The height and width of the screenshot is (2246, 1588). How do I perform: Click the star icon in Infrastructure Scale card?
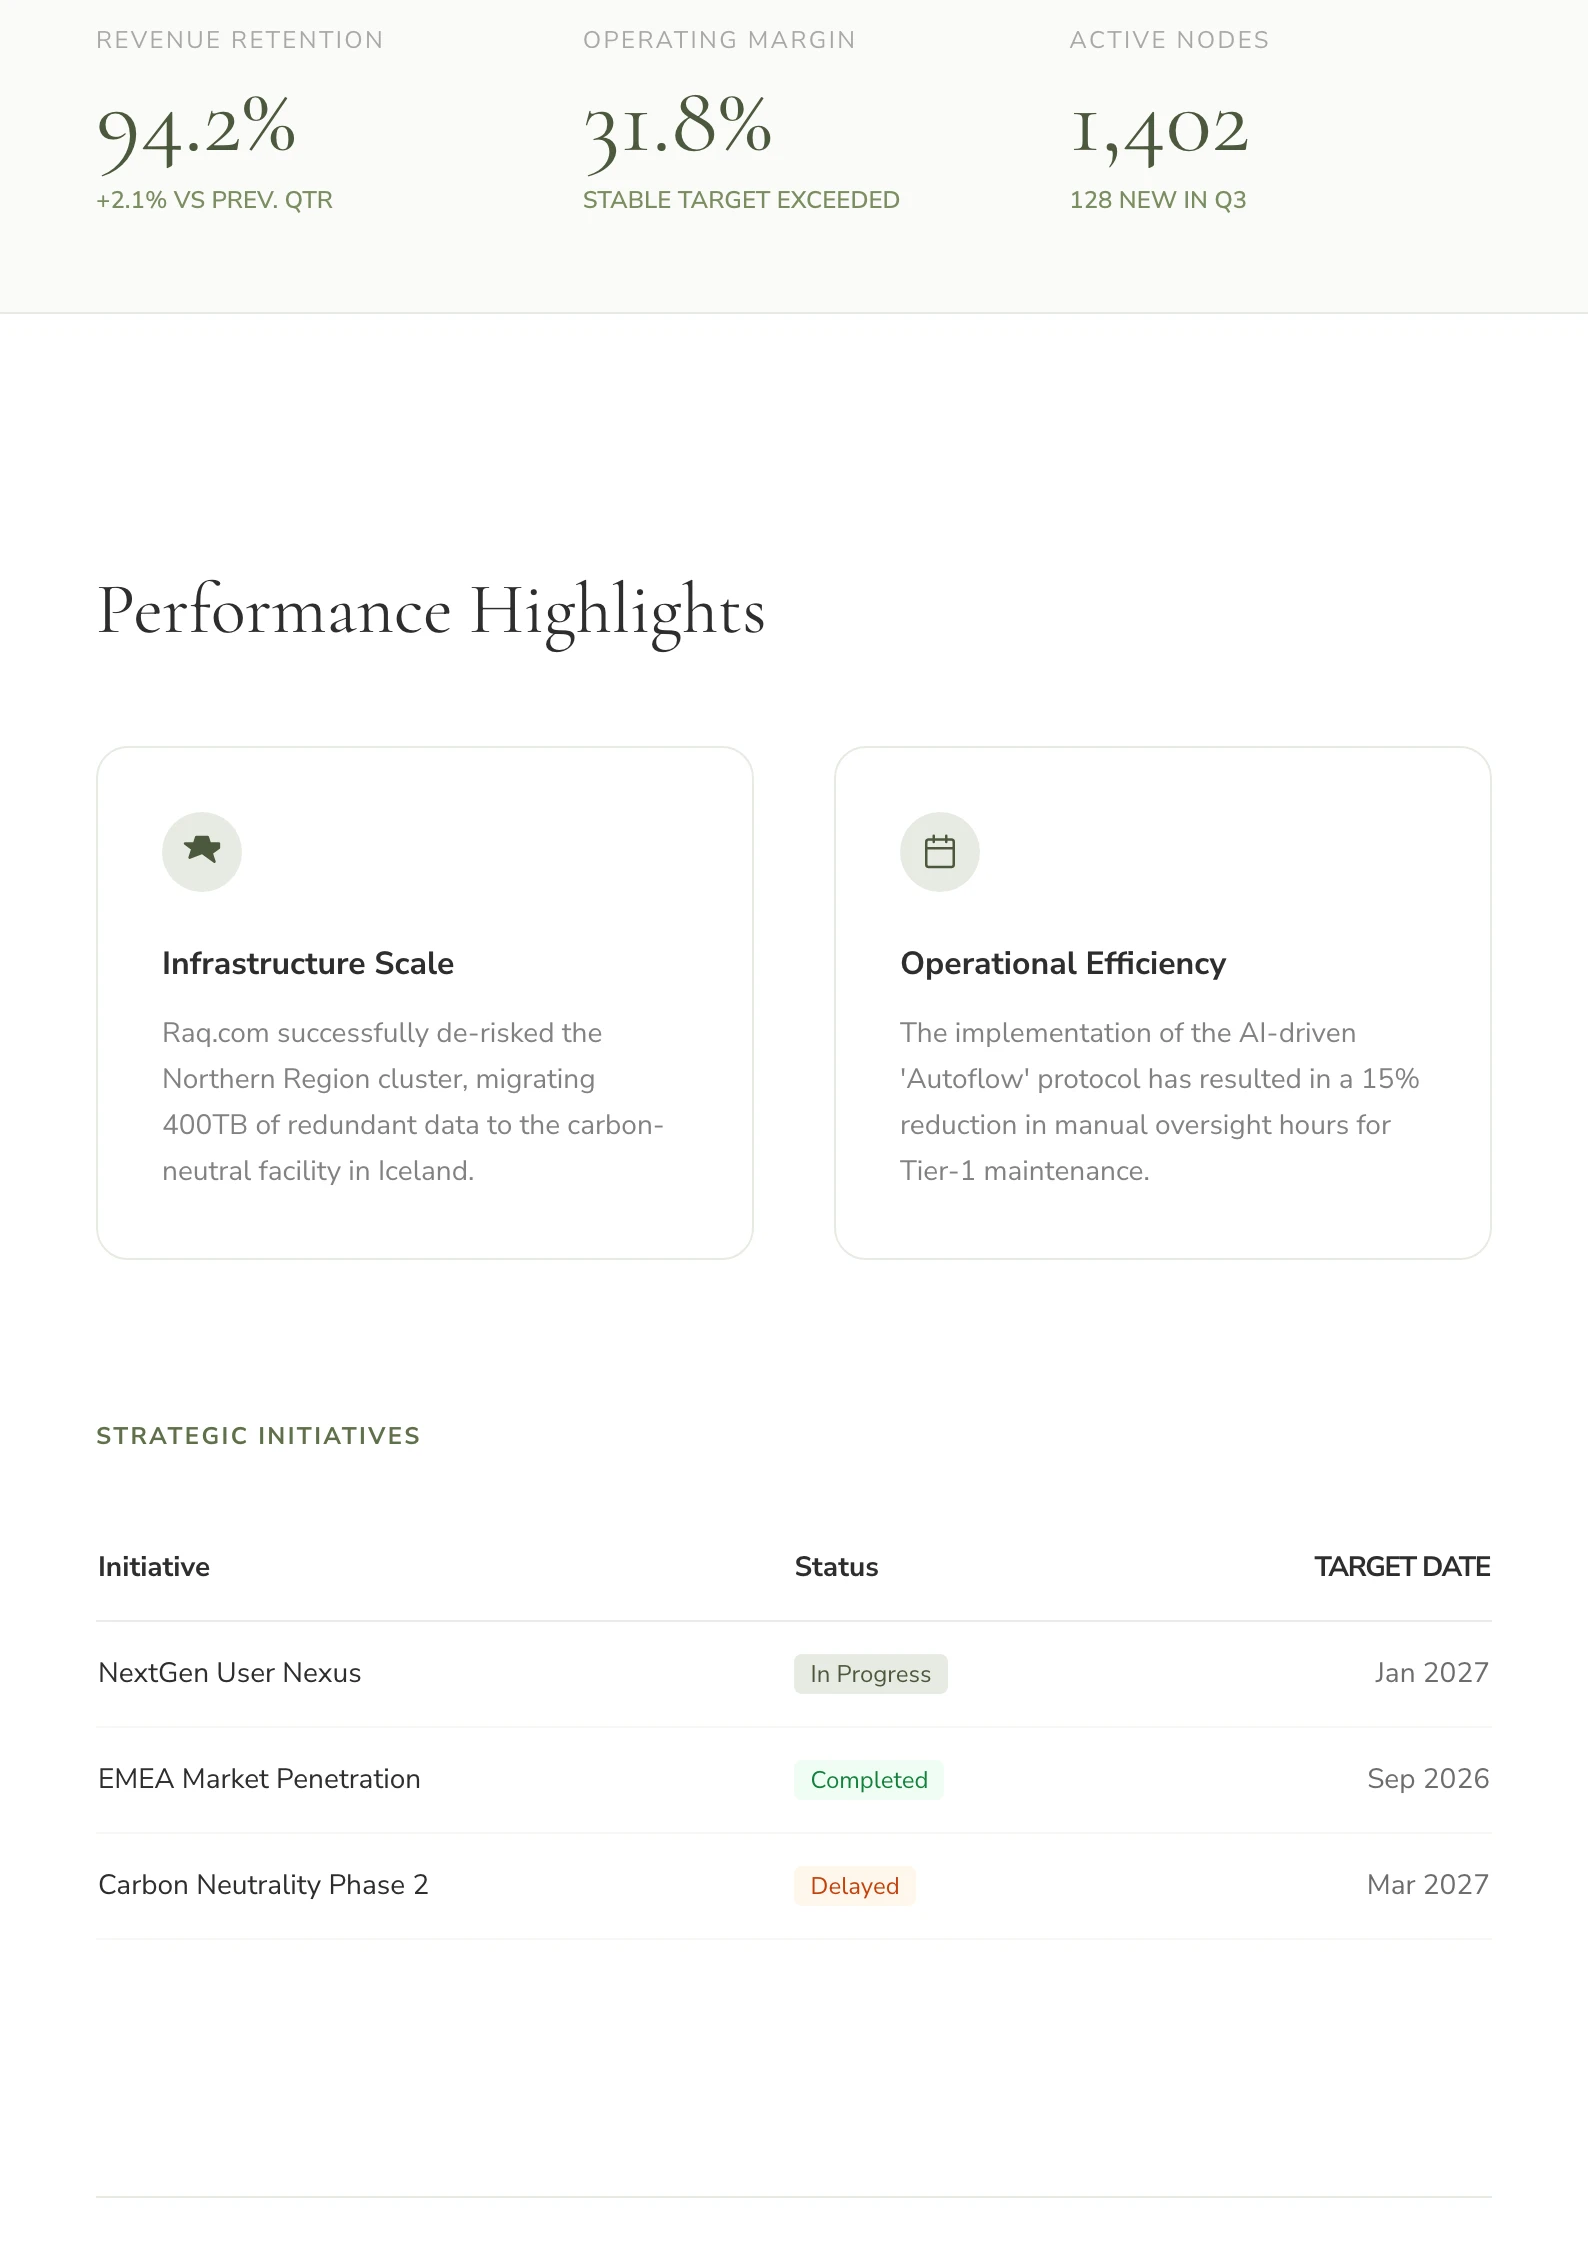point(202,851)
